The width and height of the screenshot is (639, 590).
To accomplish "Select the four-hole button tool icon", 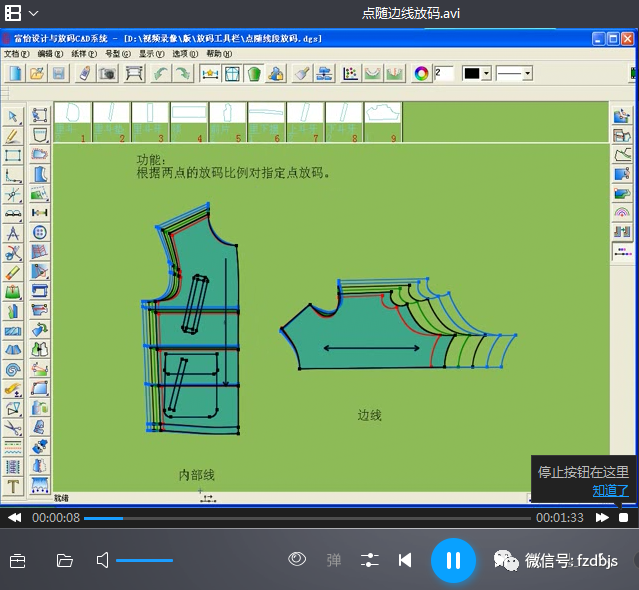I will [40, 233].
